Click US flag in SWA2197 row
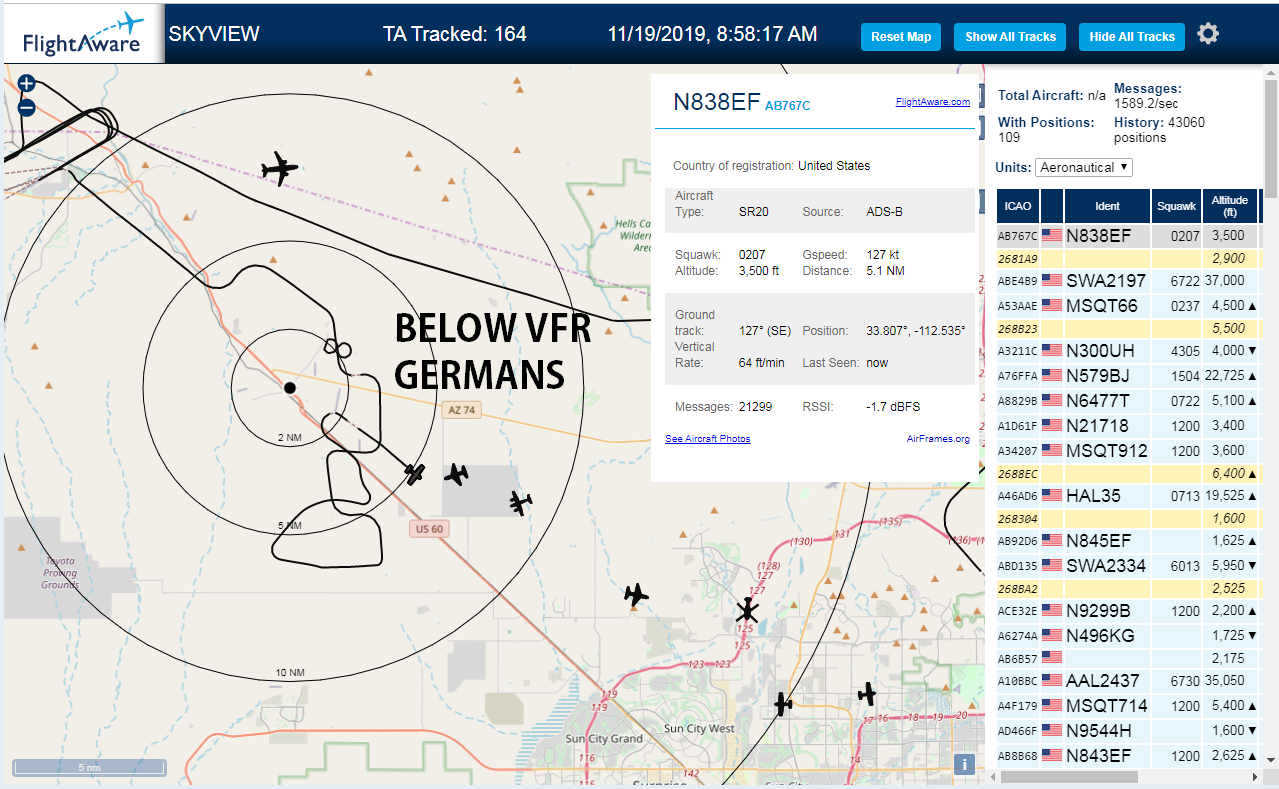Viewport: 1279px width, 789px height. click(1052, 281)
